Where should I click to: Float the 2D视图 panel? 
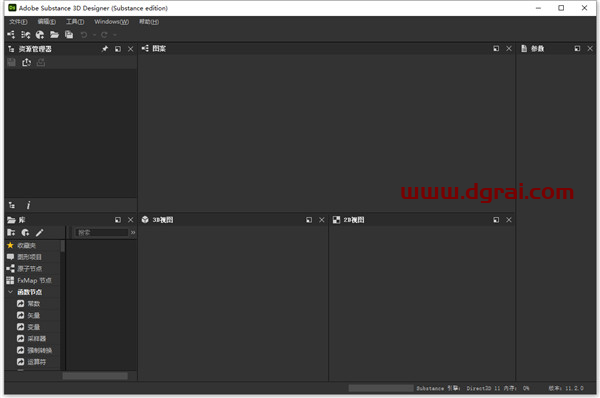[x=496, y=220]
